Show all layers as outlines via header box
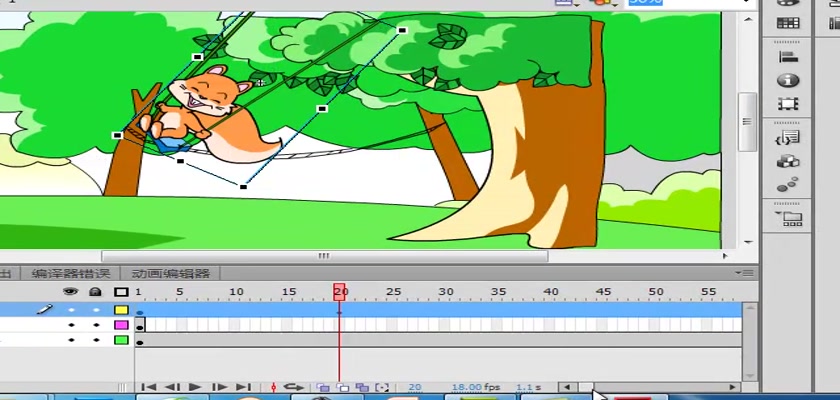 [x=122, y=292]
